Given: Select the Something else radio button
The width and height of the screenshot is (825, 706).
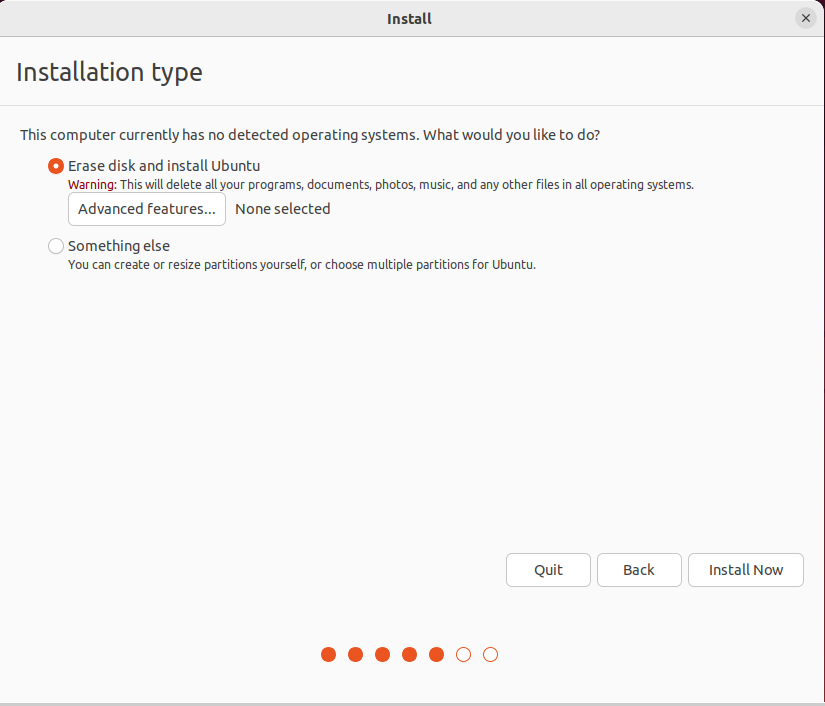Looking at the screenshot, I should 56,246.
